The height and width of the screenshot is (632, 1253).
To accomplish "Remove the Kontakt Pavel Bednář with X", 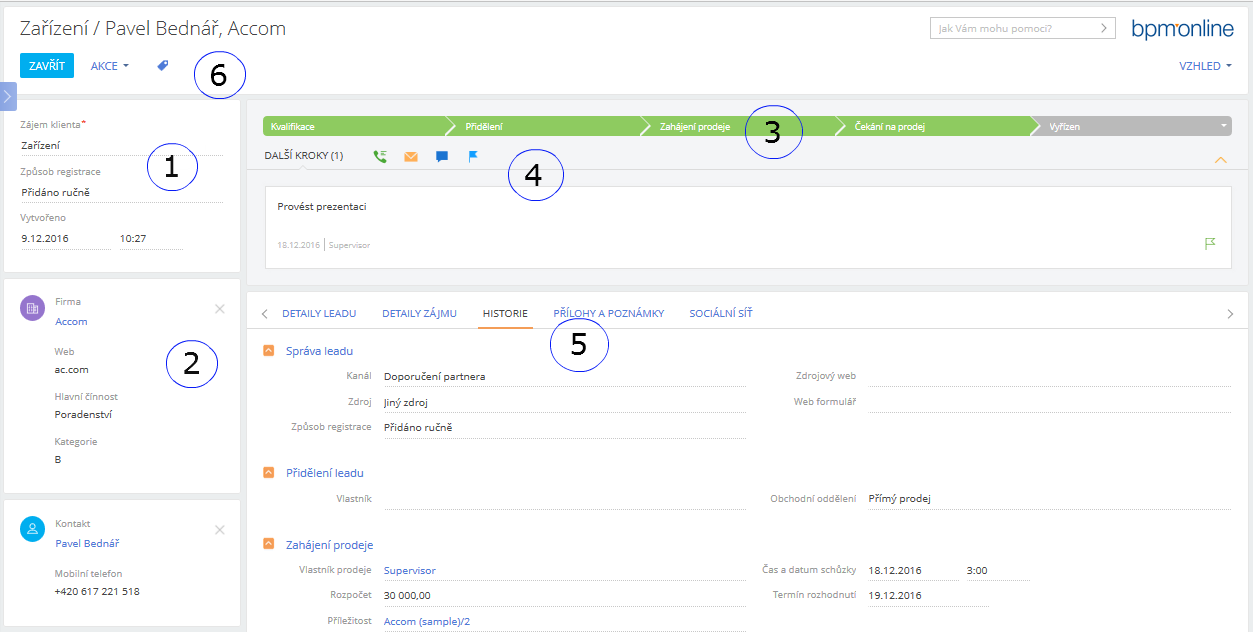I will [x=220, y=530].
